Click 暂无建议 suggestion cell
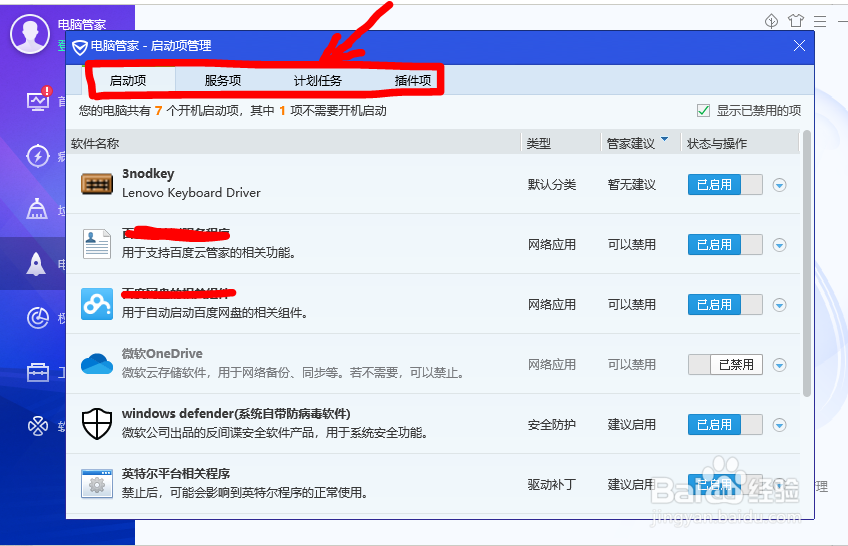The image size is (848, 546). (x=632, y=184)
